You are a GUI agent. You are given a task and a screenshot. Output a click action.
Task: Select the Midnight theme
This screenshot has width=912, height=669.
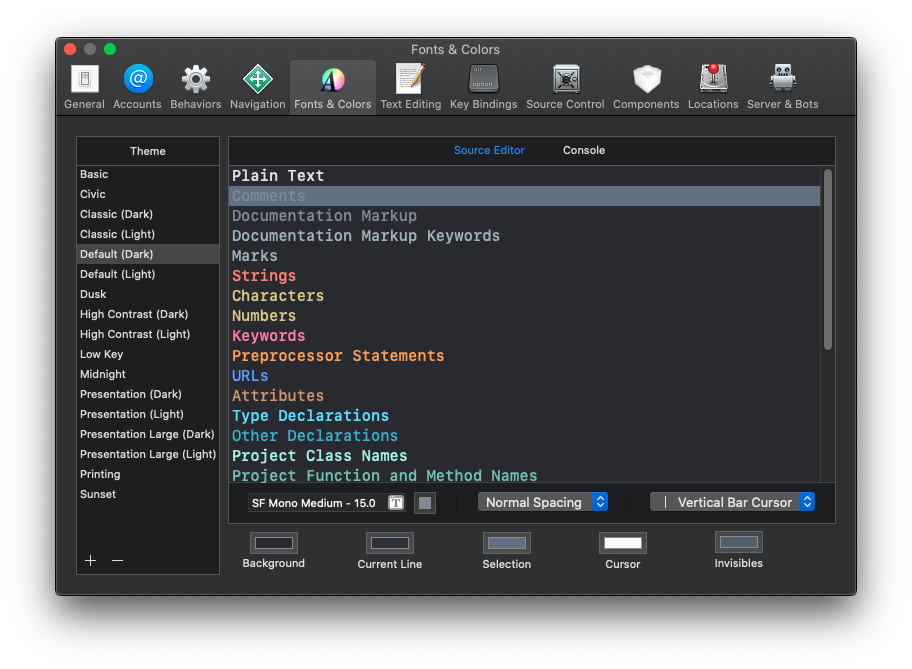[148, 374]
